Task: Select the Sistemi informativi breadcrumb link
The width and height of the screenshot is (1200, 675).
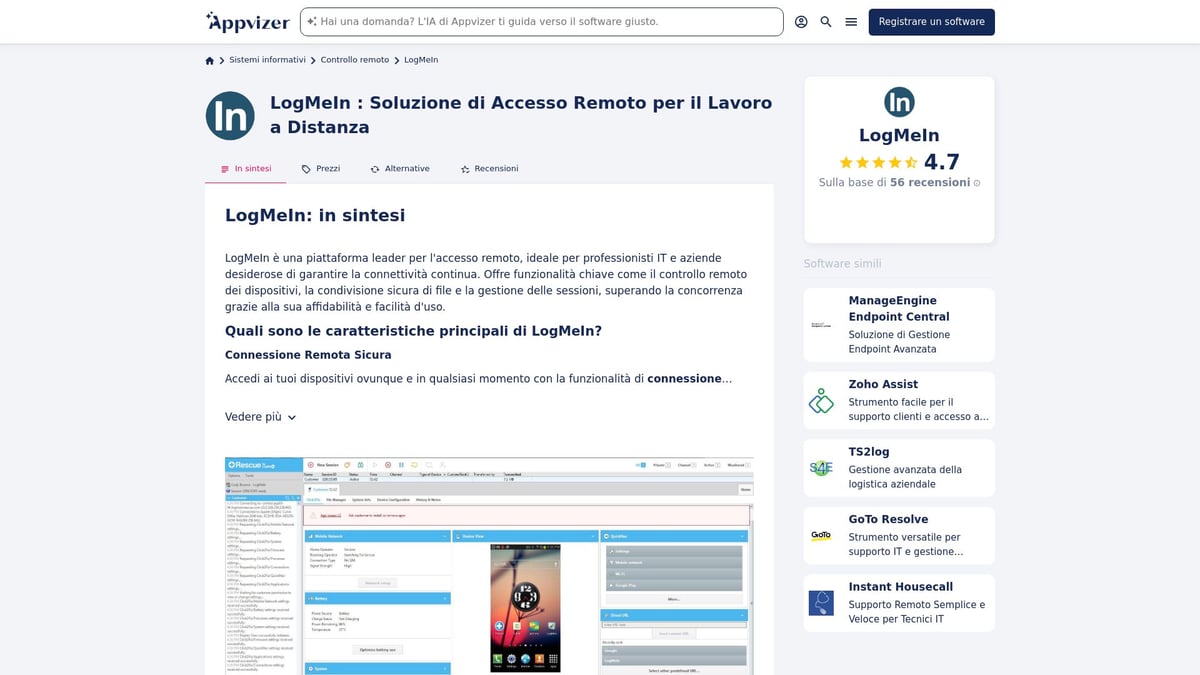Action: [266, 60]
